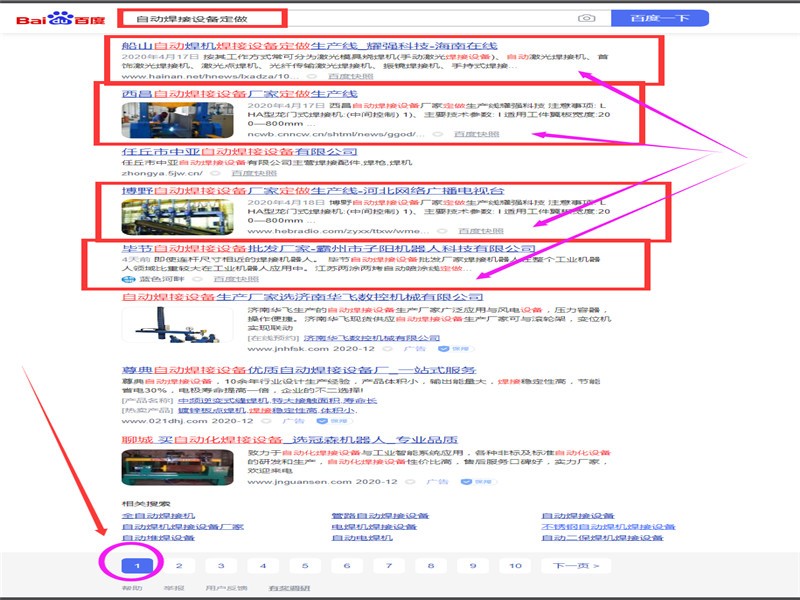This screenshot has width=800, height=600.
Task: Go to results page 7
Action: click(x=389, y=565)
